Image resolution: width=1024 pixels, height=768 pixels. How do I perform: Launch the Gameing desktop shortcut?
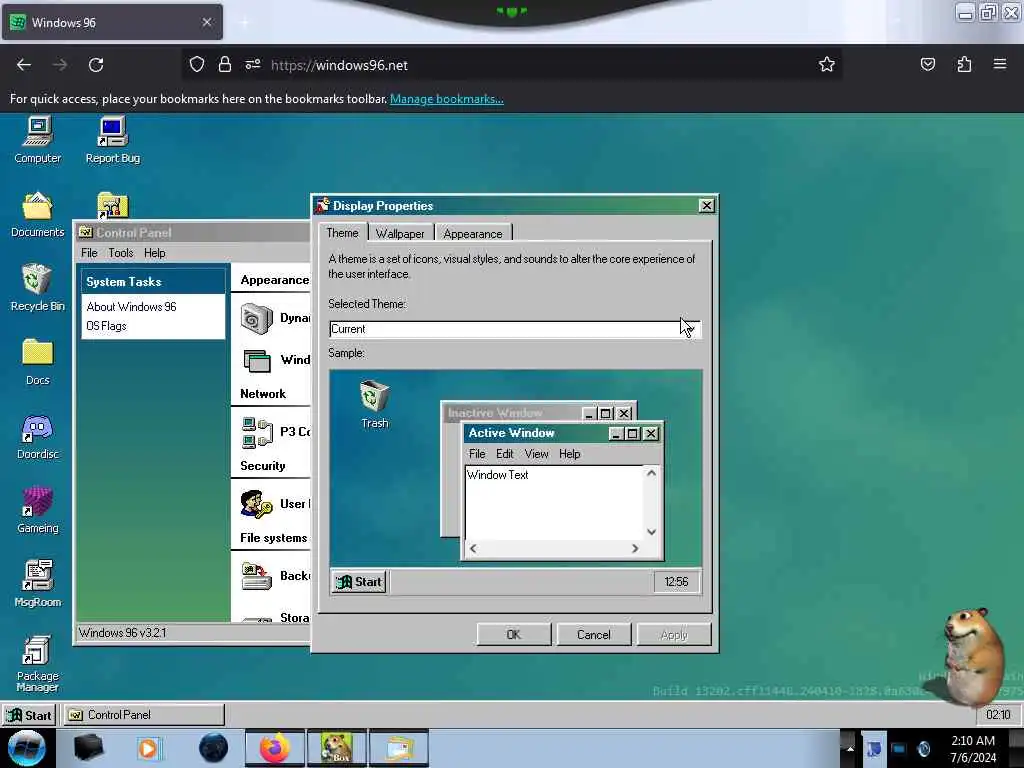pos(37,509)
